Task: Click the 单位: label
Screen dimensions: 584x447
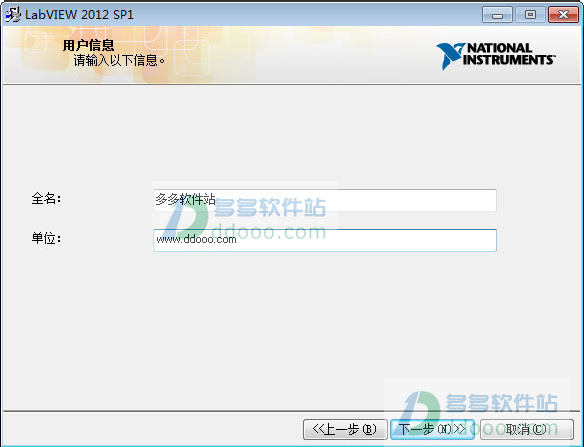Action: click(x=46, y=238)
